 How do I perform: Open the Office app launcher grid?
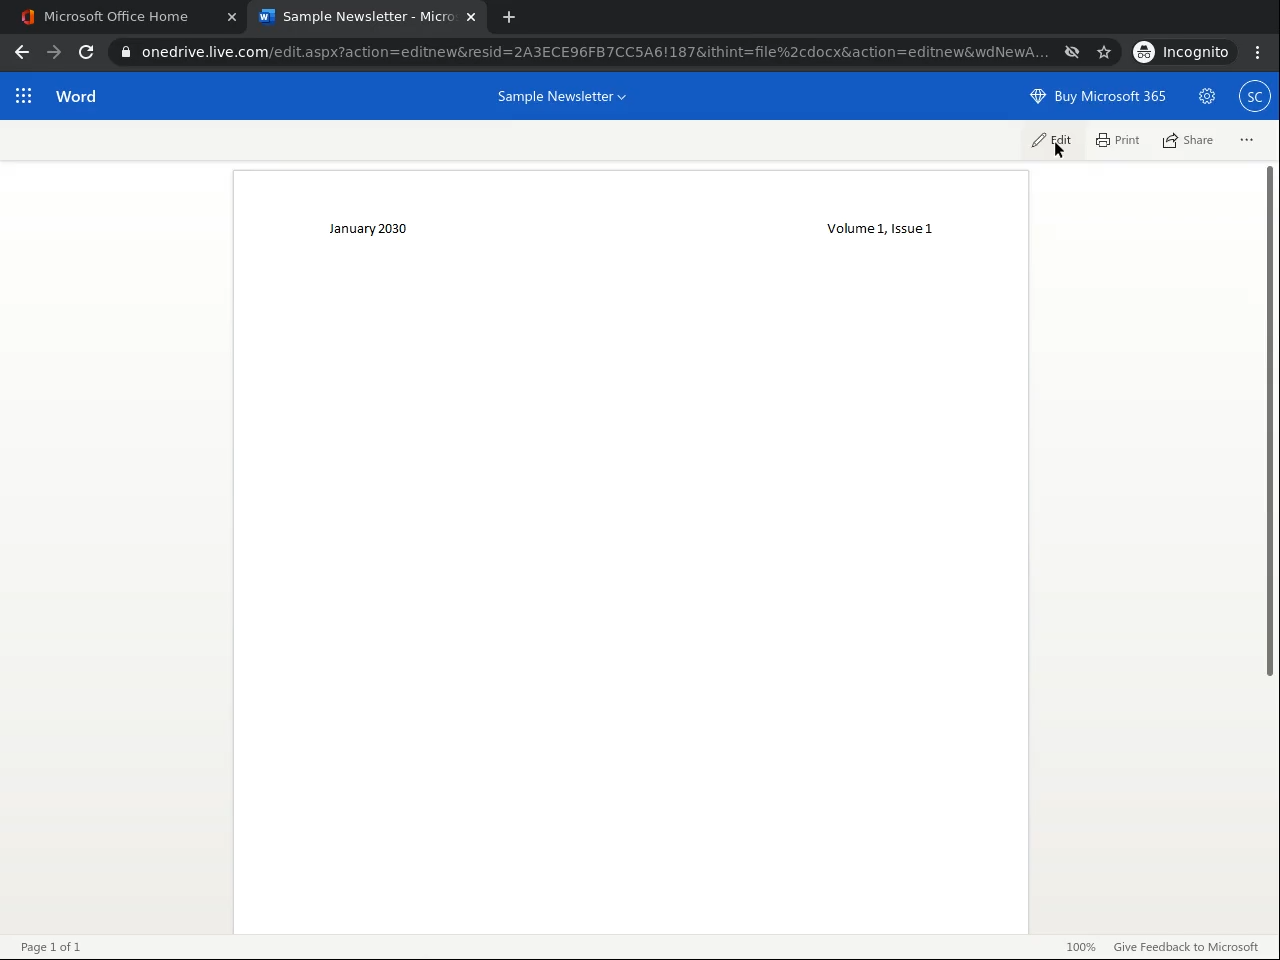click(23, 96)
